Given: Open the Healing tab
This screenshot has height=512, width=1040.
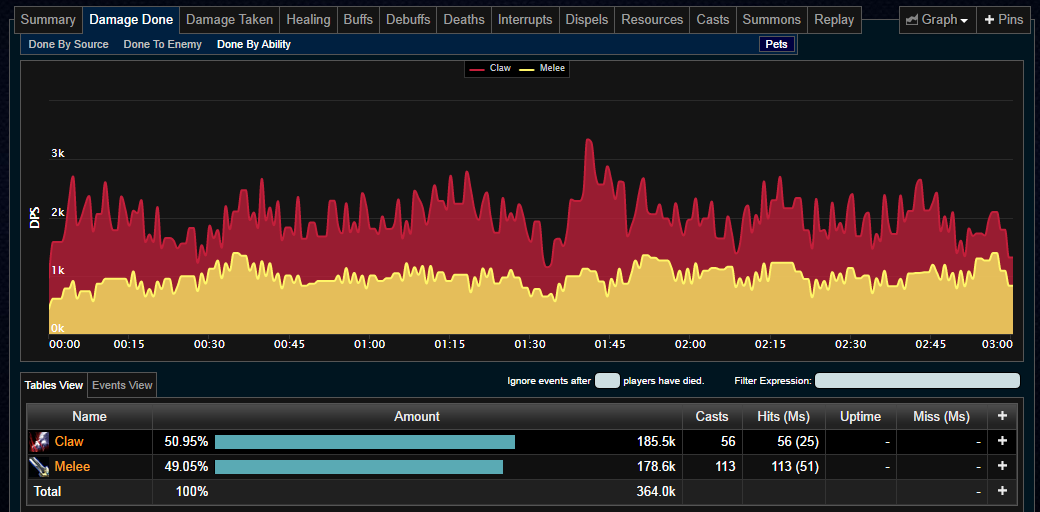Looking at the screenshot, I should click(x=308, y=20).
